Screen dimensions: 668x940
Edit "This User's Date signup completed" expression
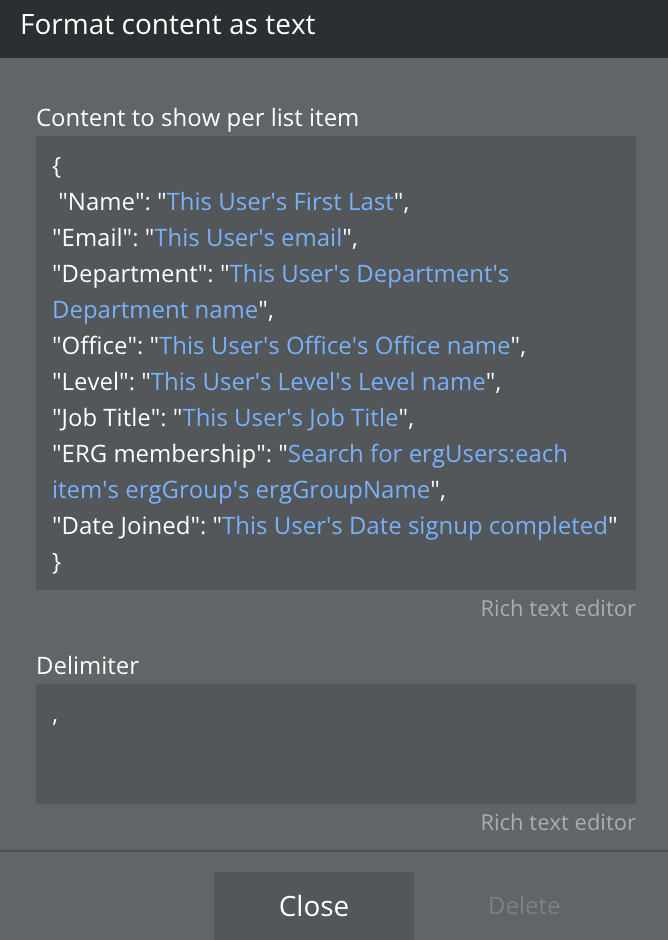pyautogui.click(x=415, y=526)
